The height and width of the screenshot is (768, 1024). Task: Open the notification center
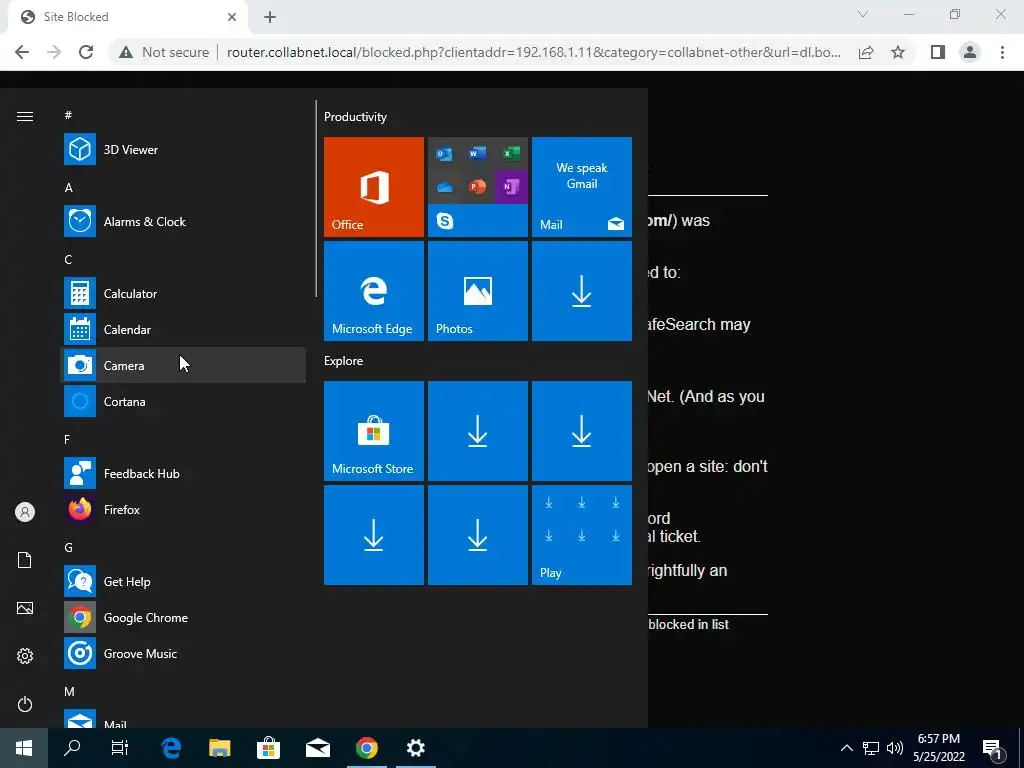993,748
